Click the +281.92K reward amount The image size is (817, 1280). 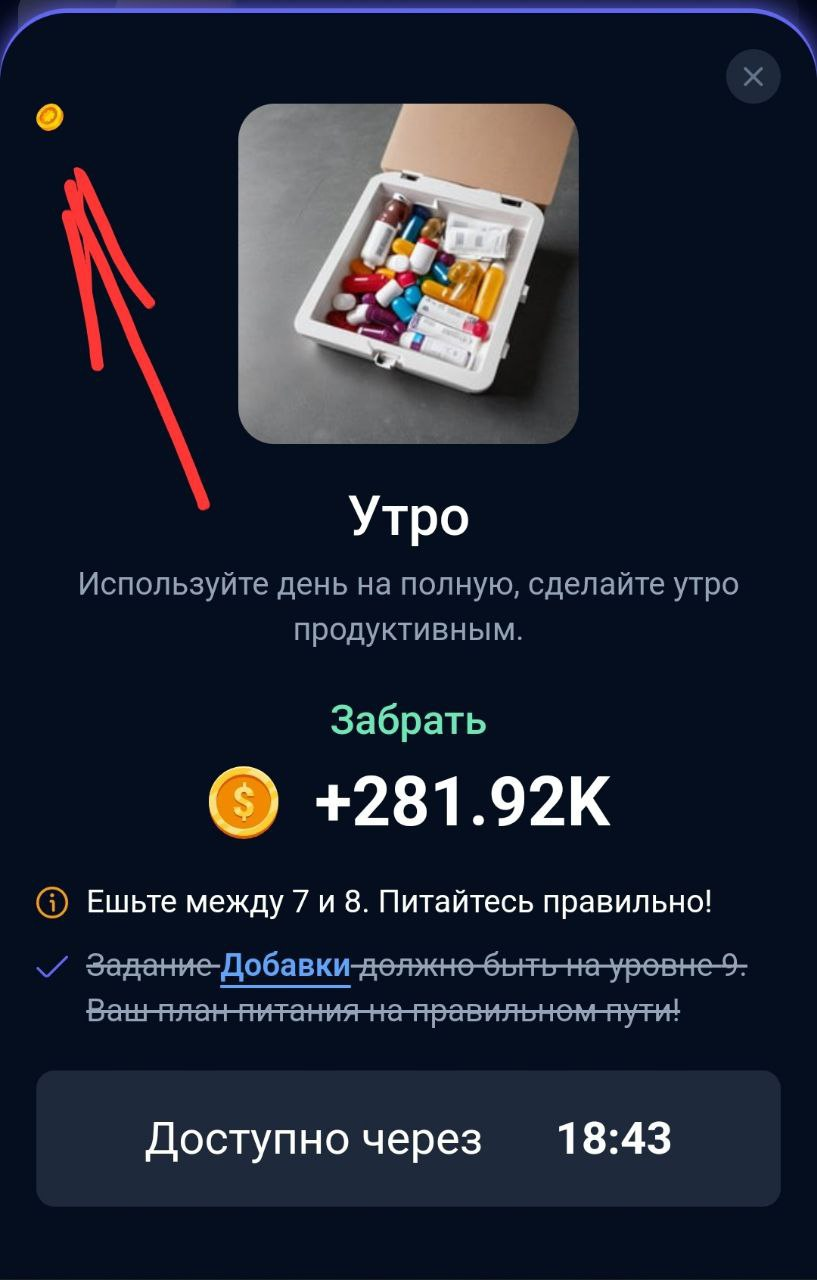pyautogui.click(x=462, y=803)
